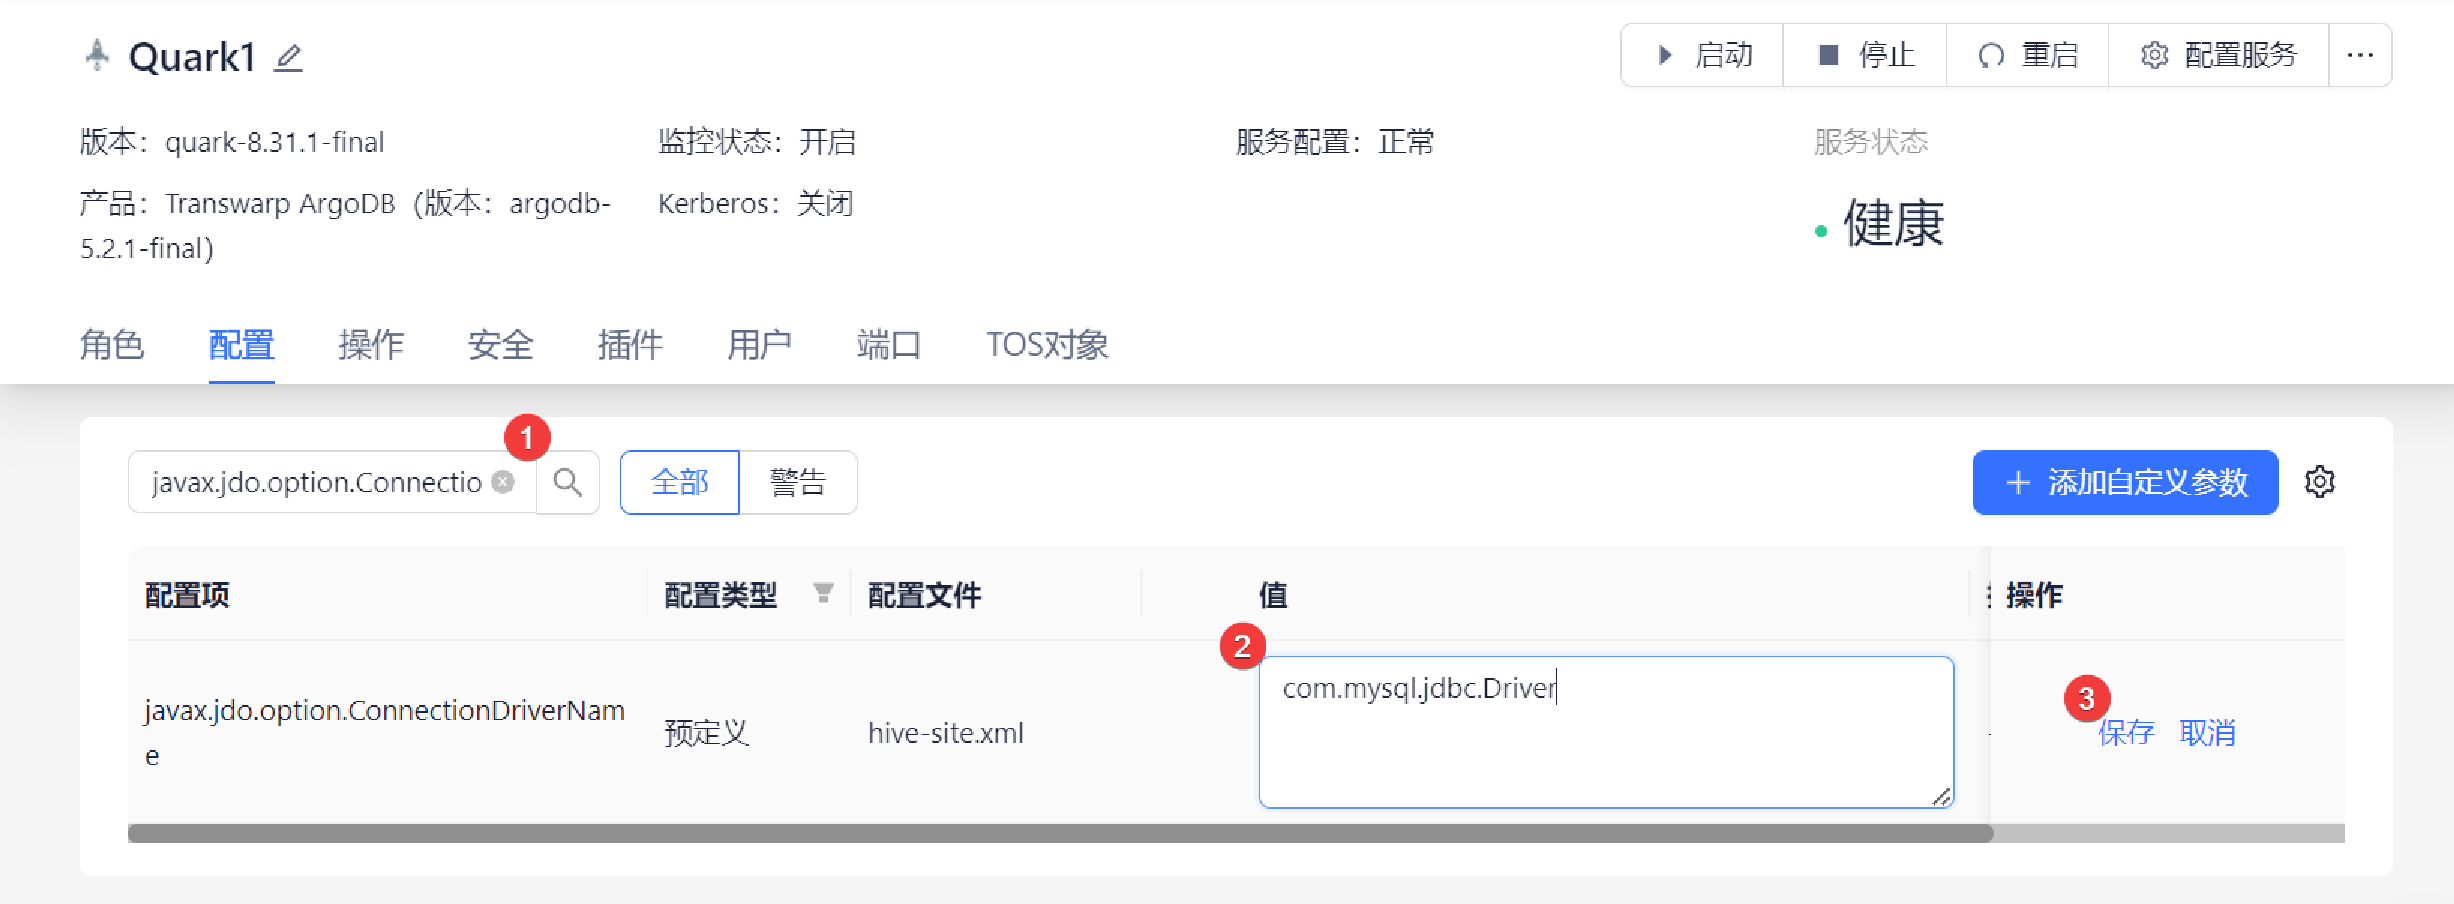Open the more actions ellipsis menu
The height and width of the screenshot is (904, 2454).
point(2360,55)
